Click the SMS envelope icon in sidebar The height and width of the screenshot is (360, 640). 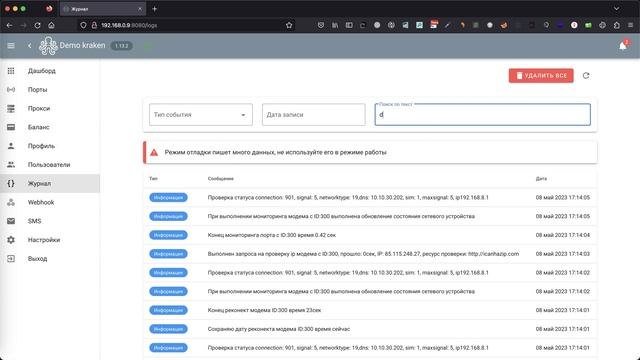pyautogui.click(x=11, y=221)
